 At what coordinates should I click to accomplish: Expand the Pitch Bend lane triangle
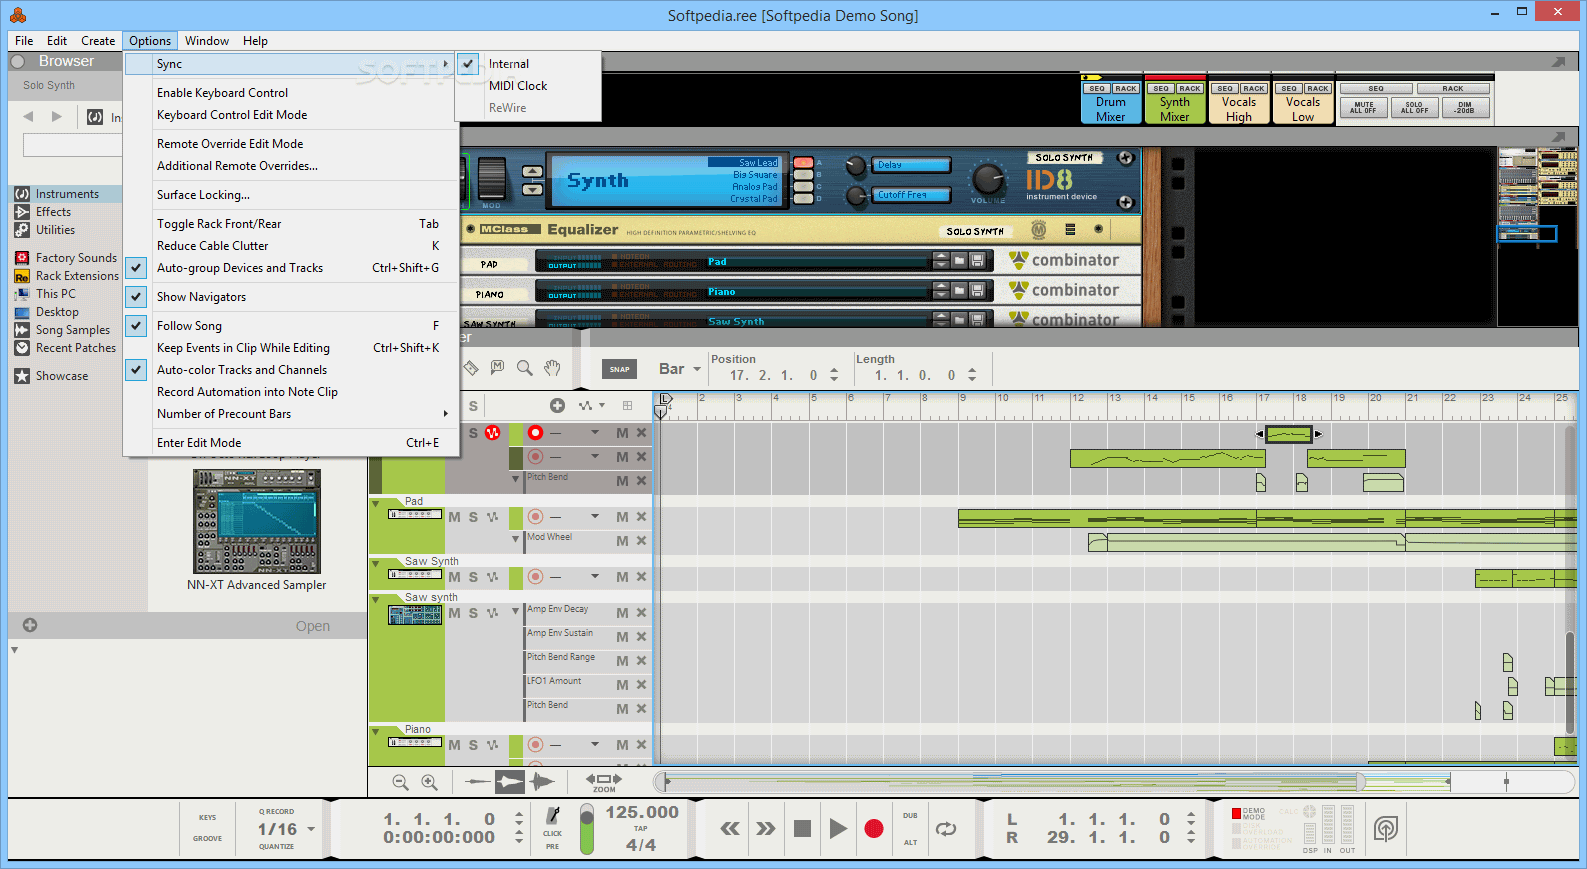pos(516,478)
